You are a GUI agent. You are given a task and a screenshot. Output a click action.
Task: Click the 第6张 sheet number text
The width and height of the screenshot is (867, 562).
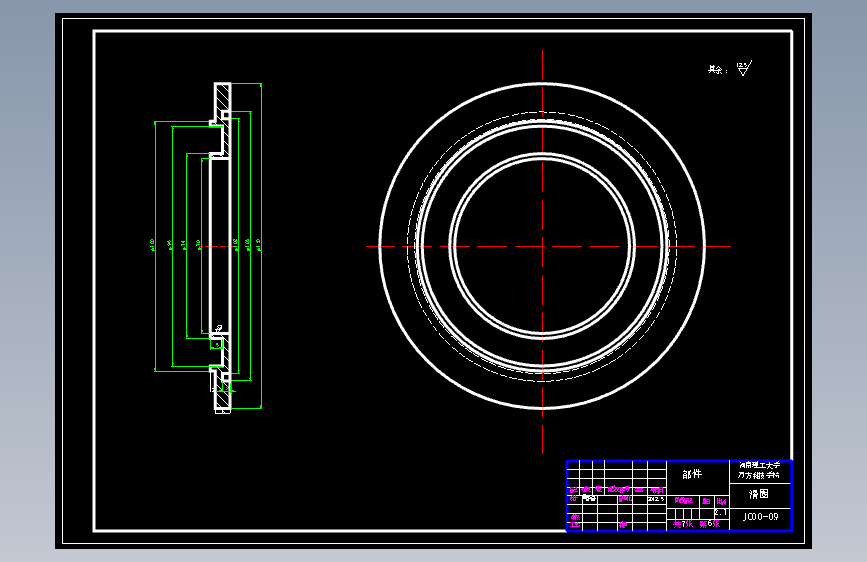point(709,524)
